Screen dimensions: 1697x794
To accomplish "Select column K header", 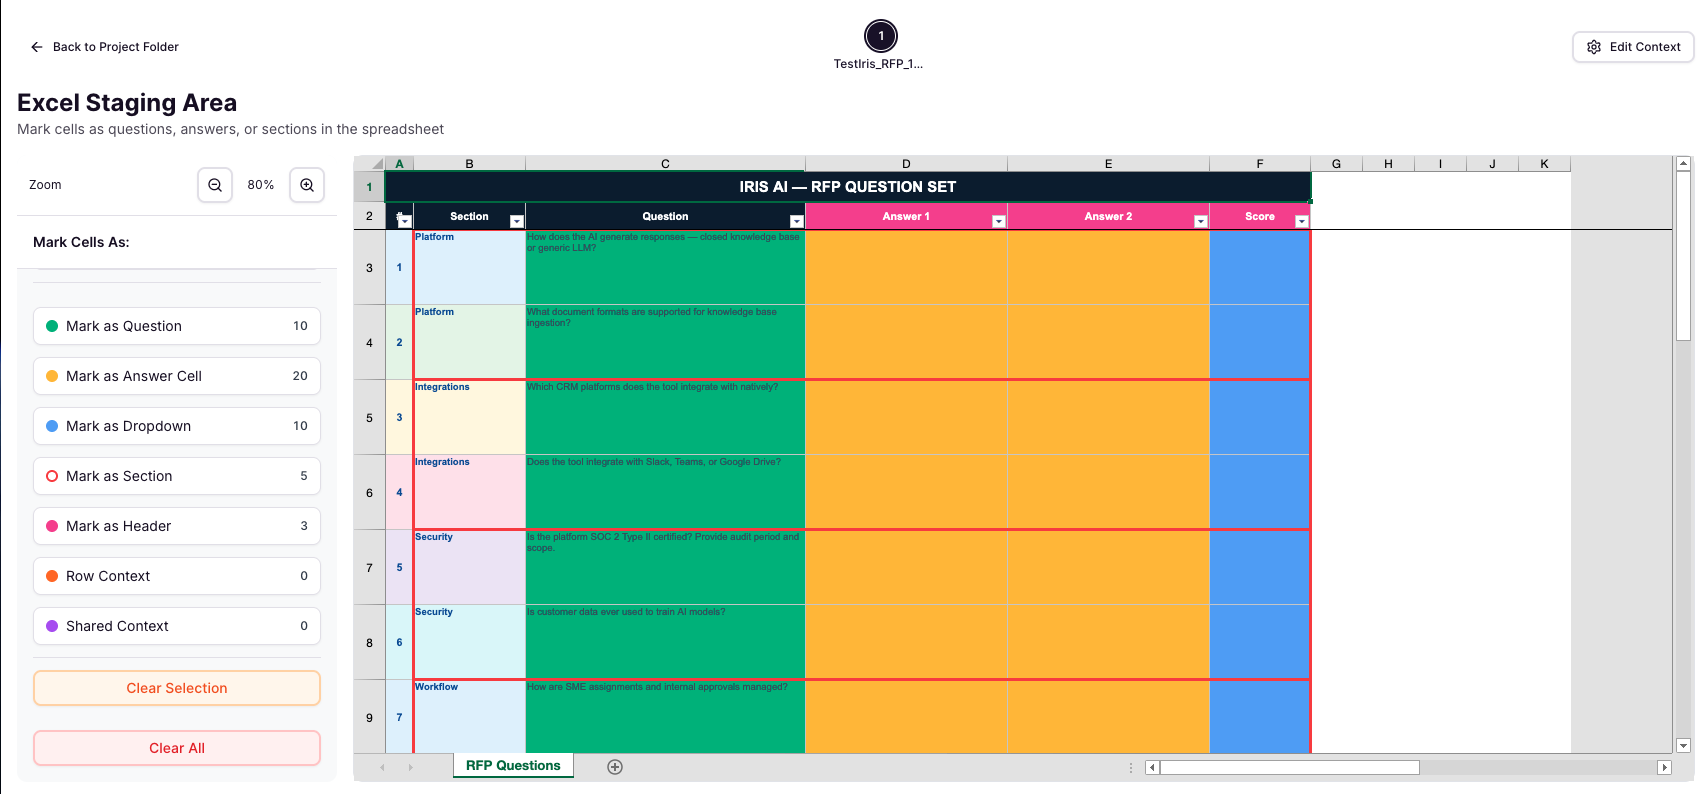I will 1544,164.
